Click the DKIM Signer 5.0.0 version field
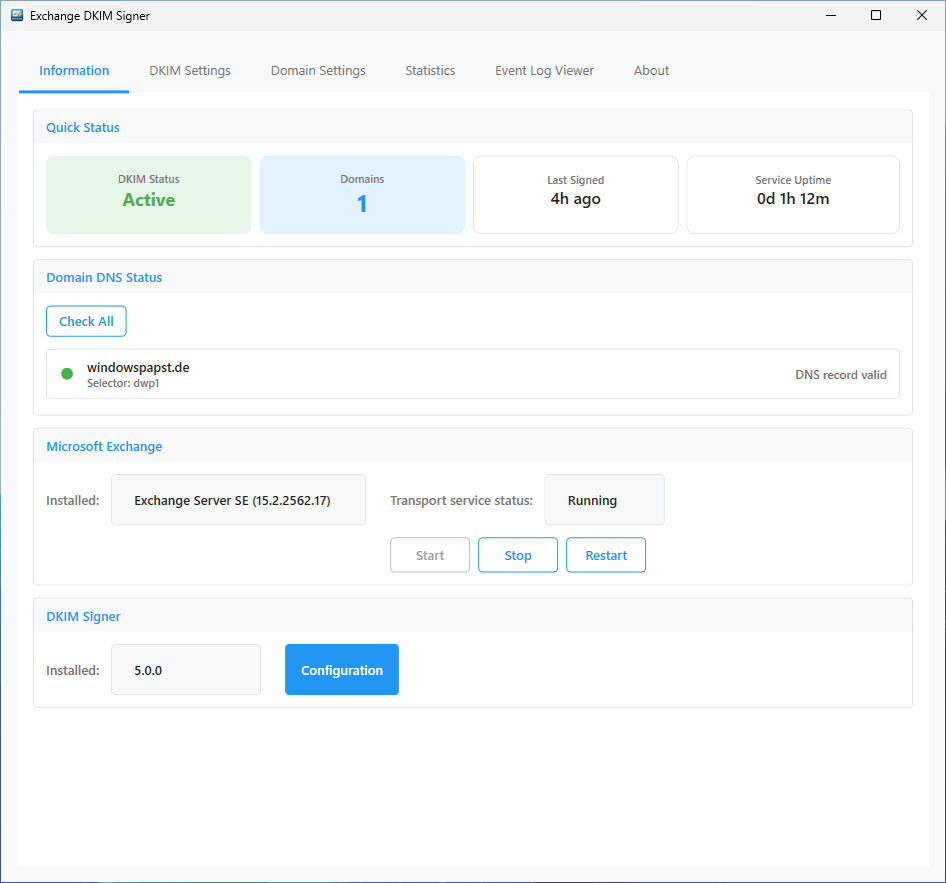 (186, 670)
